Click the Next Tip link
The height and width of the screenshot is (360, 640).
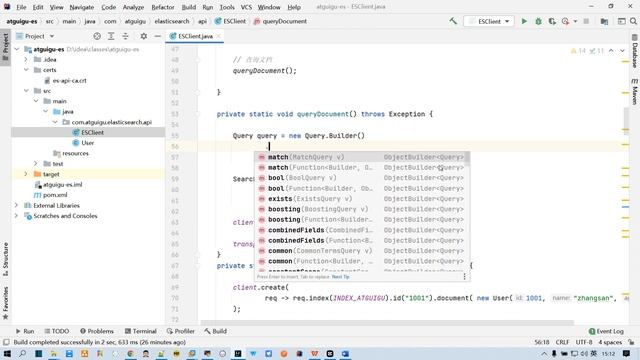tap(340, 277)
